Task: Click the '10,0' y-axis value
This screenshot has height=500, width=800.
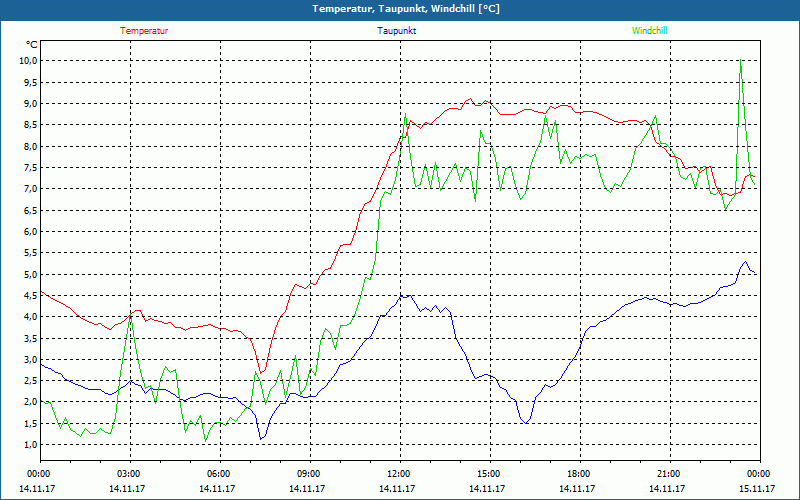Action: 29,61
